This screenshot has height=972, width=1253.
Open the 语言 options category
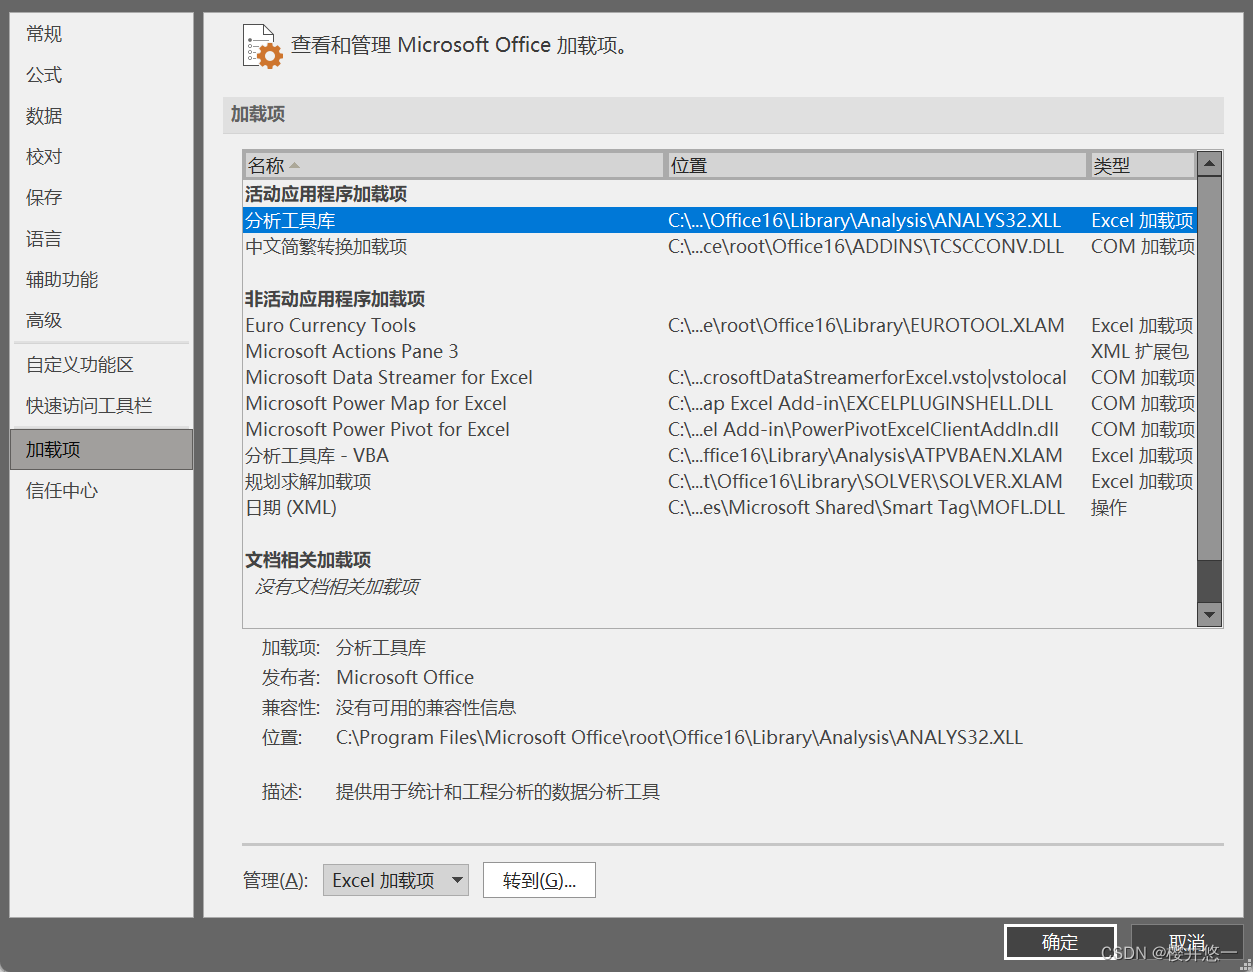tap(44, 239)
